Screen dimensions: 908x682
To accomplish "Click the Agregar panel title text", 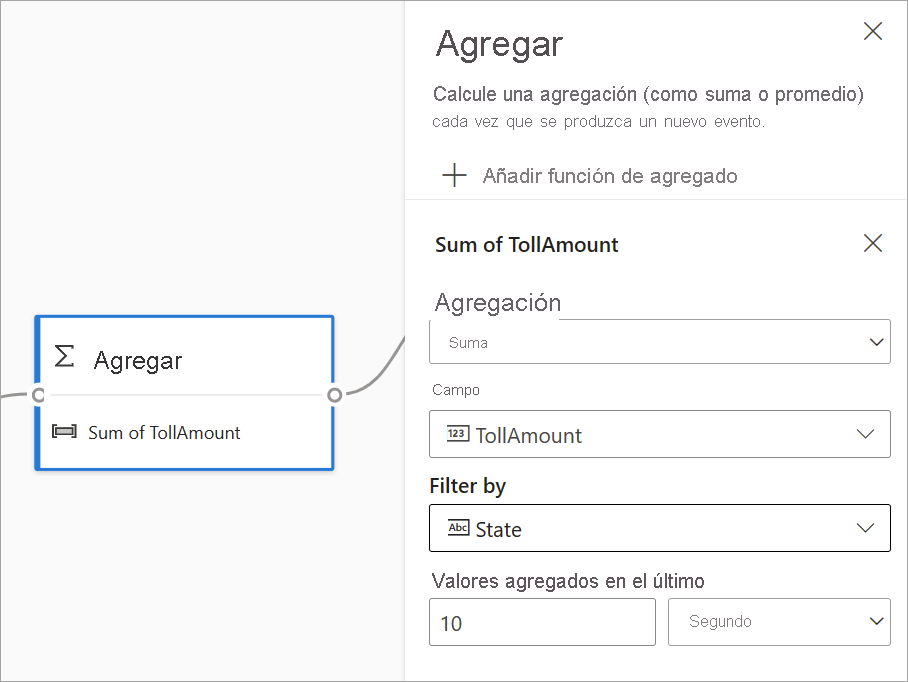I will pos(498,44).
